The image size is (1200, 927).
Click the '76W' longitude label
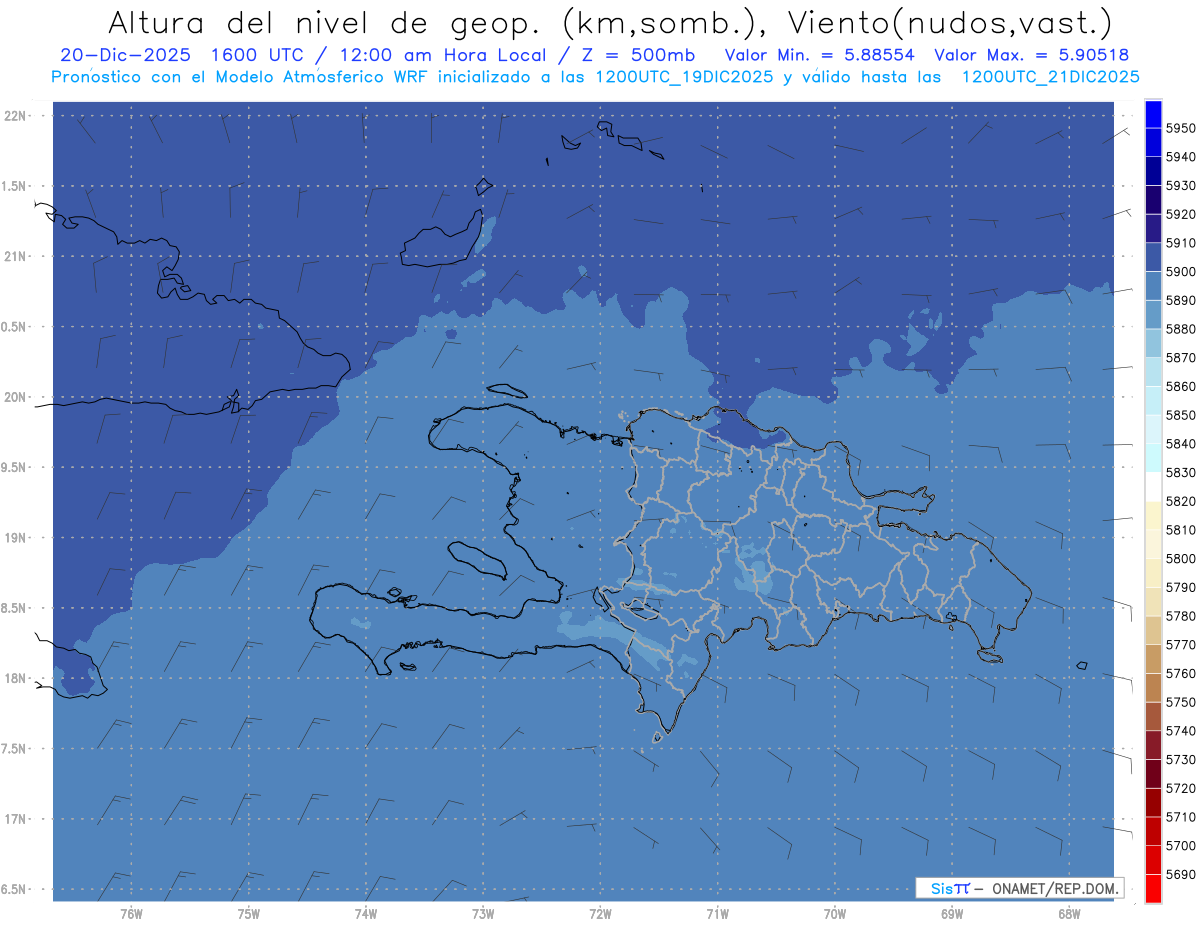click(131, 913)
